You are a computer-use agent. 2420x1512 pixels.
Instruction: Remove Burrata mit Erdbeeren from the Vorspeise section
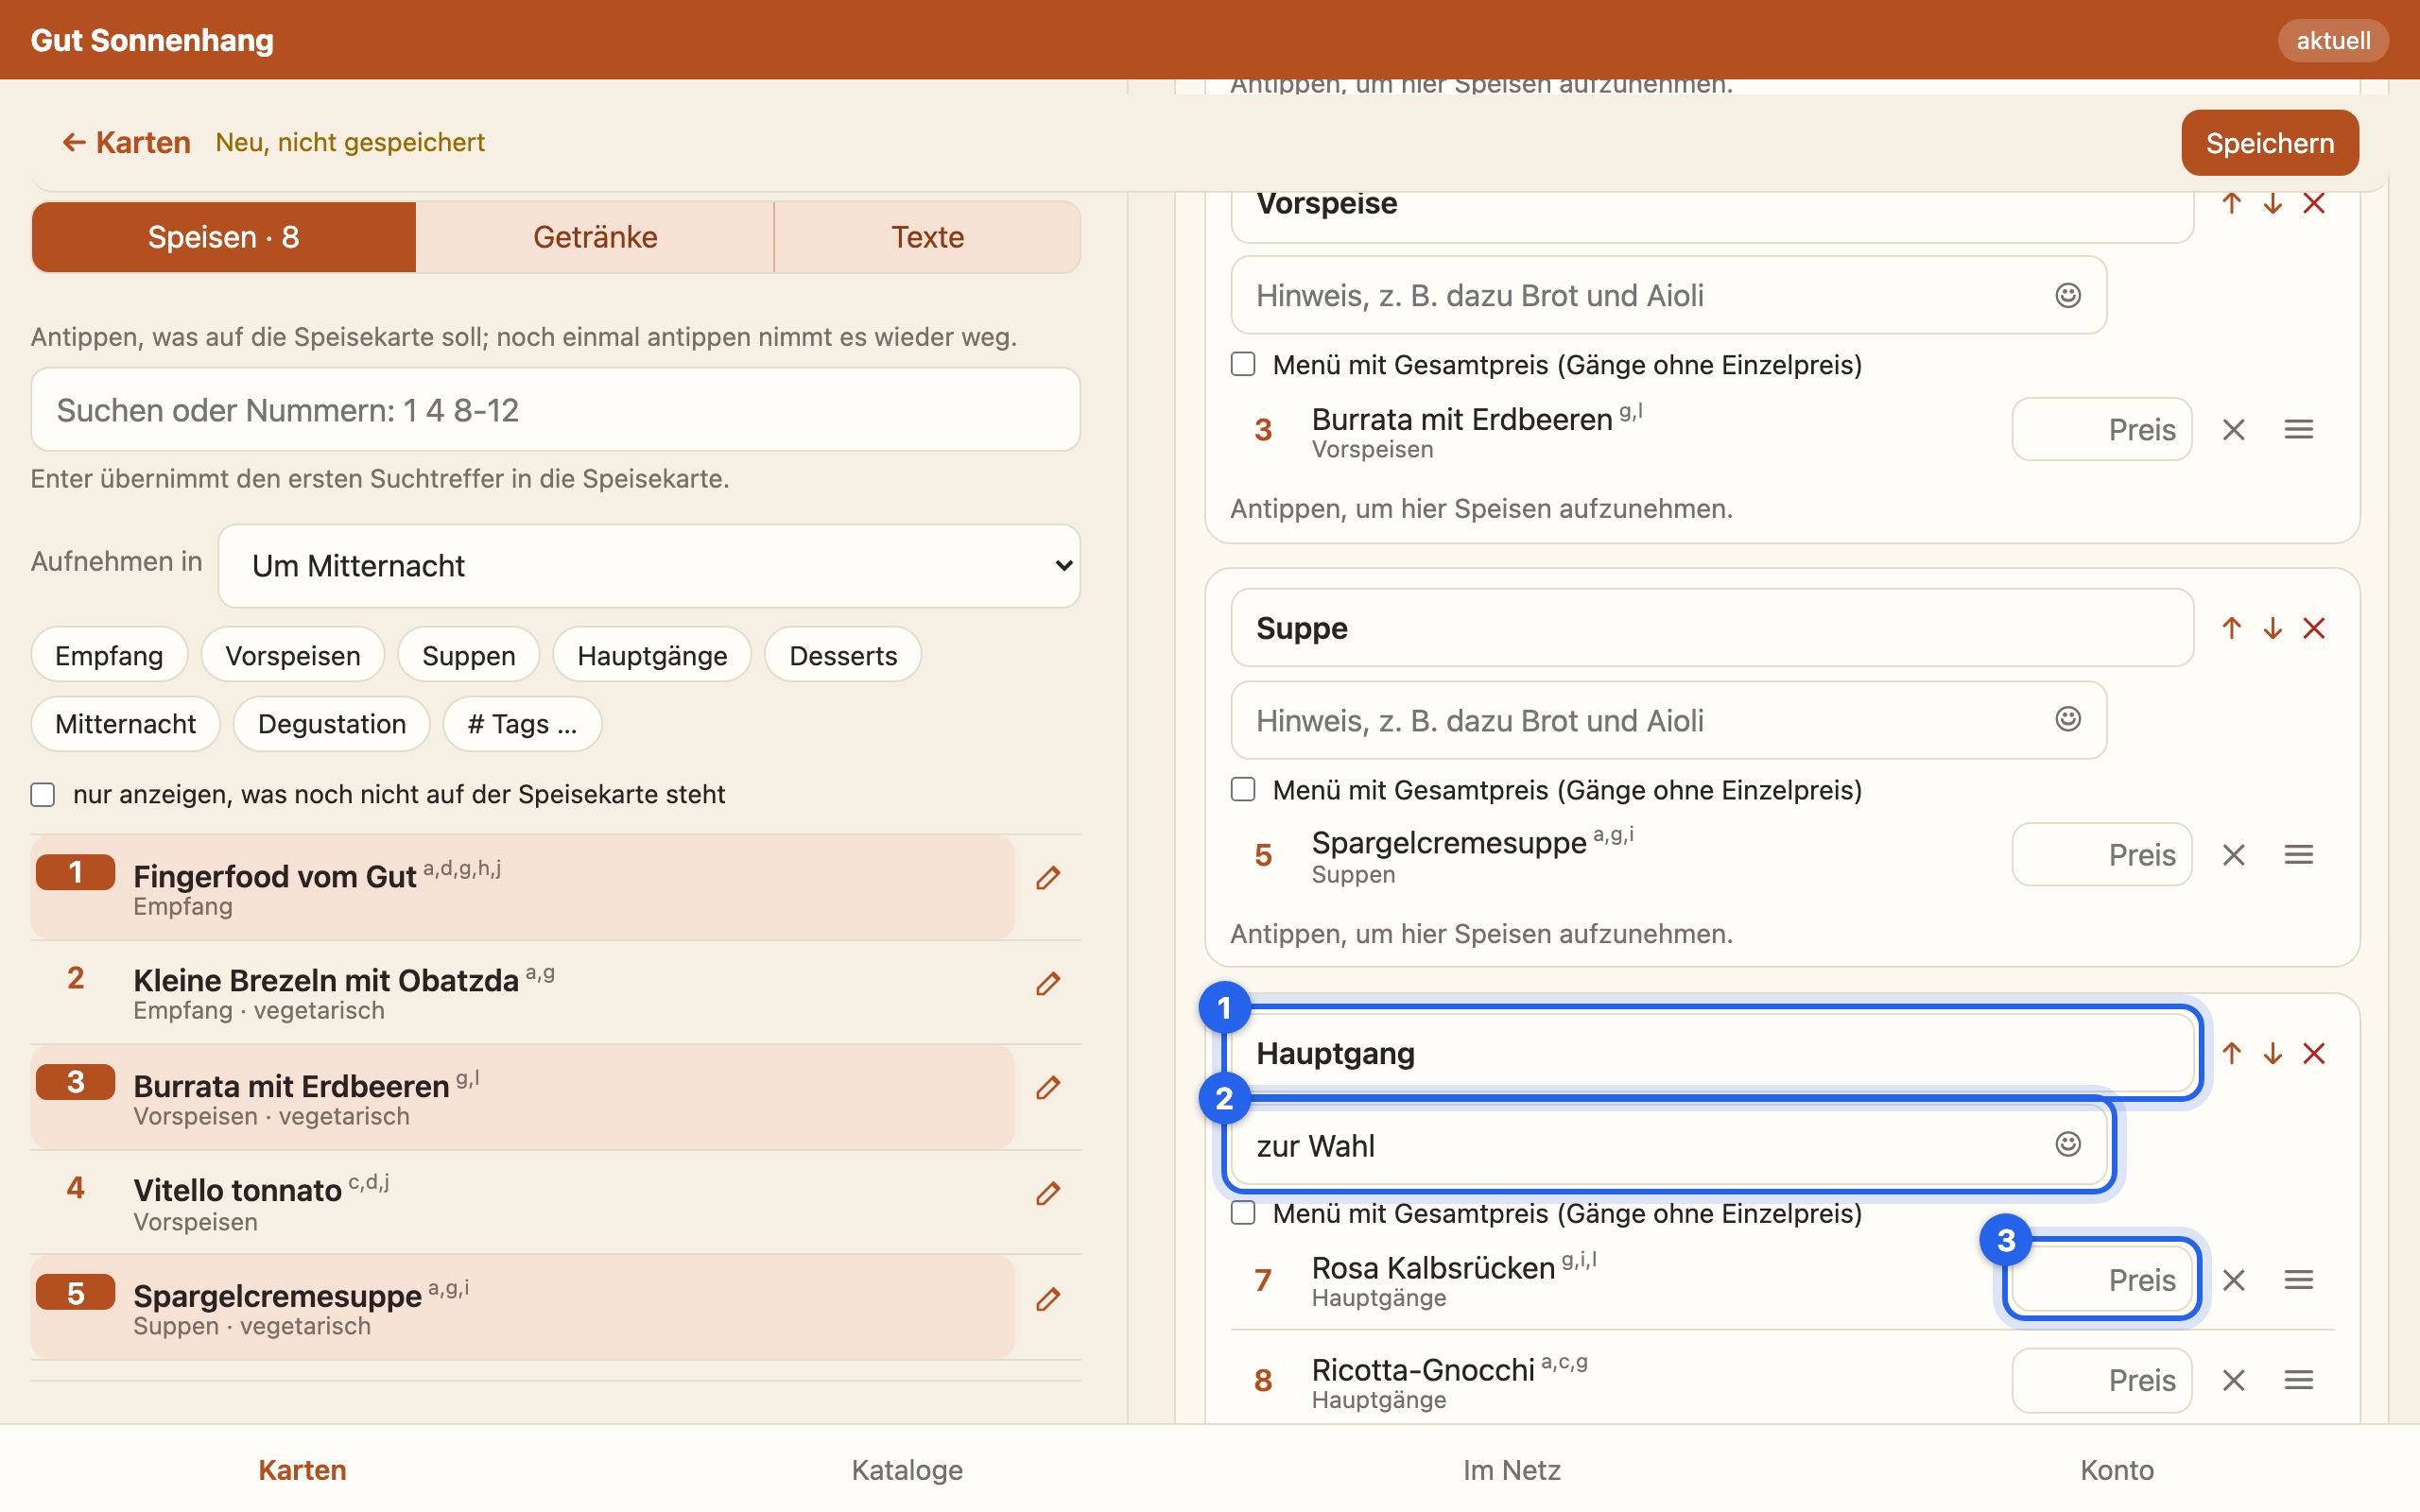tap(2233, 430)
